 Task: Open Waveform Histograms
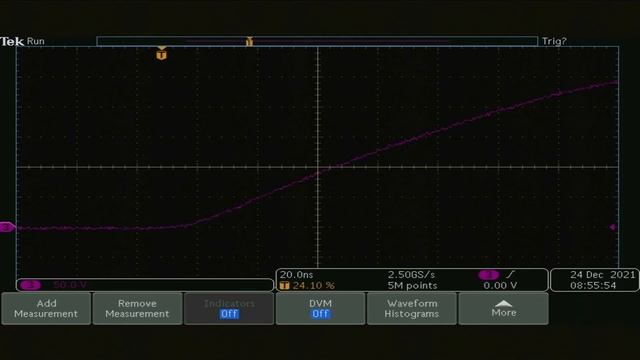(411, 309)
